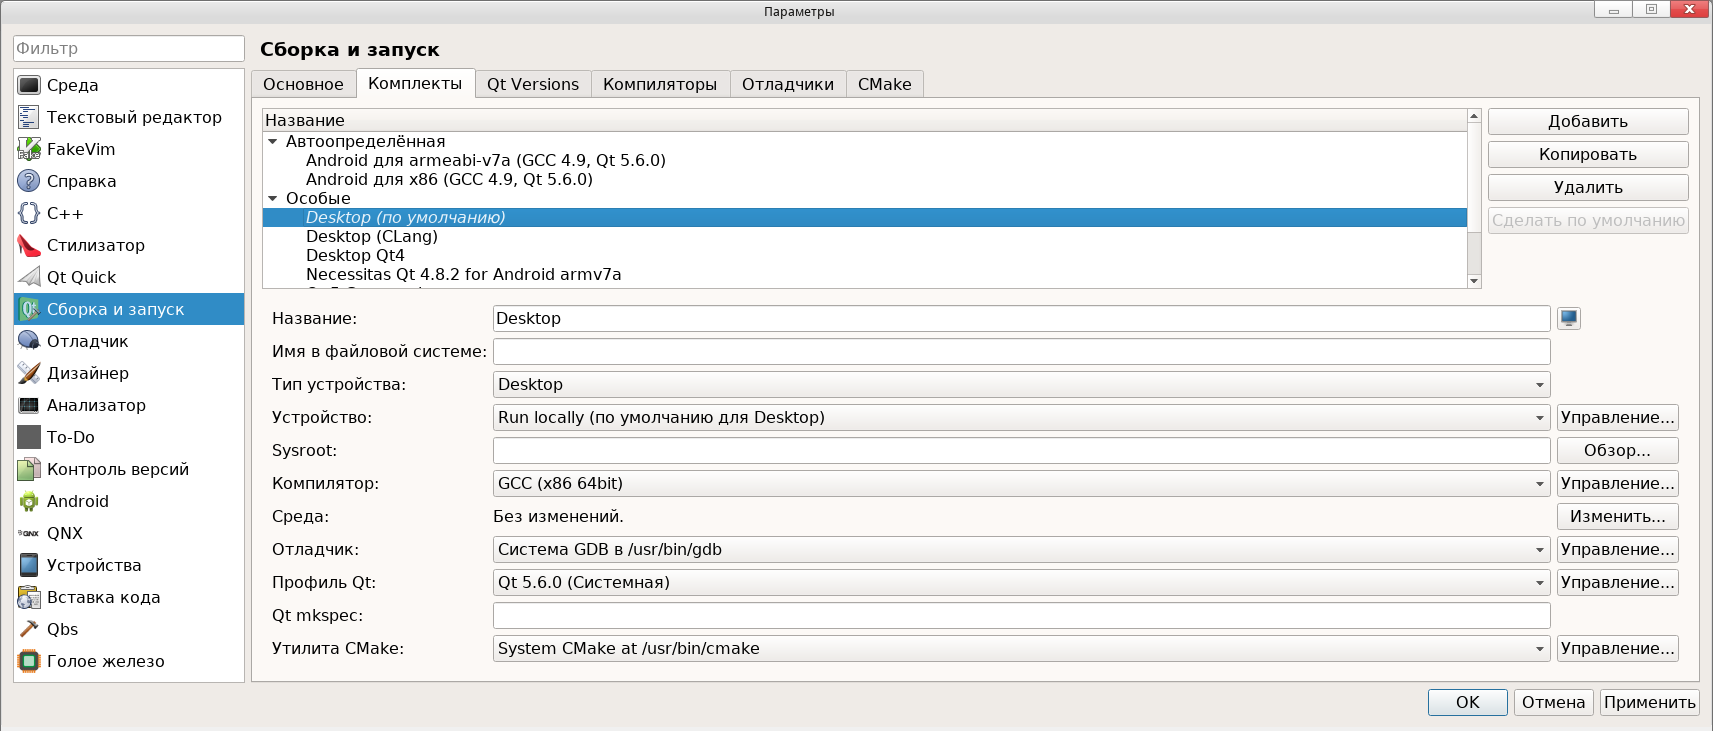This screenshot has width=1713, height=731.
Task: Collapse the Особые kit group
Action: tap(273, 199)
